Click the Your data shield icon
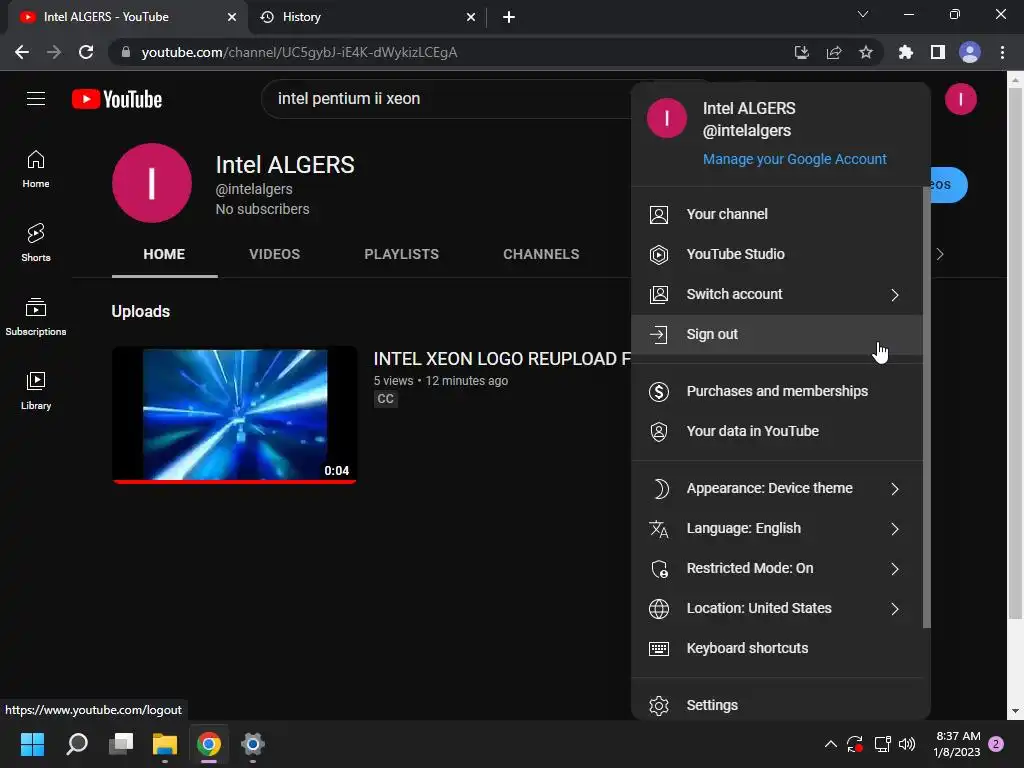The height and width of the screenshot is (768, 1024). click(658, 431)
